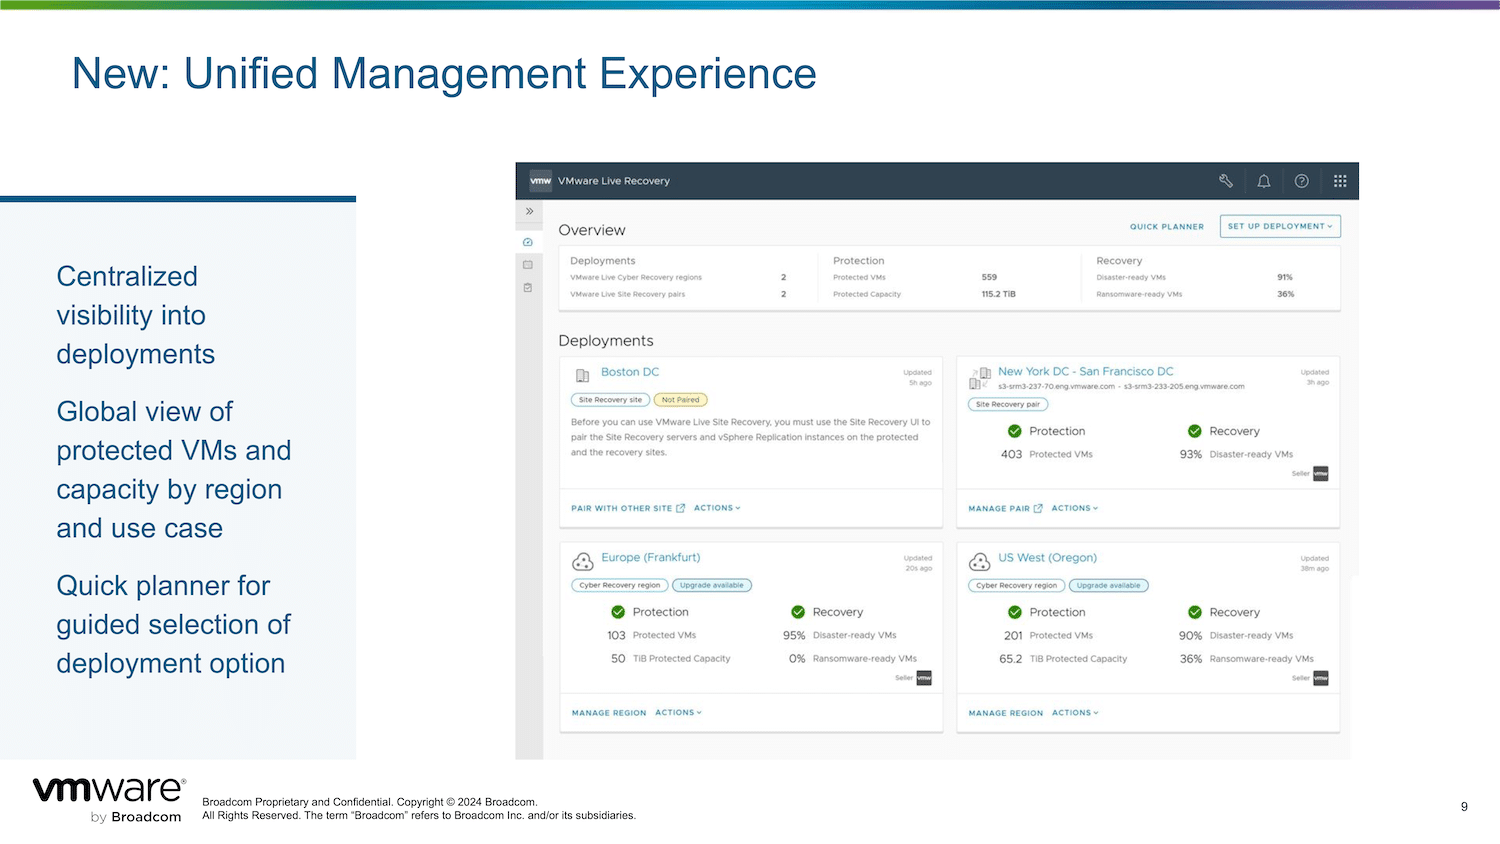Click the 201 Protected VMs value
Screen dimensions: 1500x844
1013,636
